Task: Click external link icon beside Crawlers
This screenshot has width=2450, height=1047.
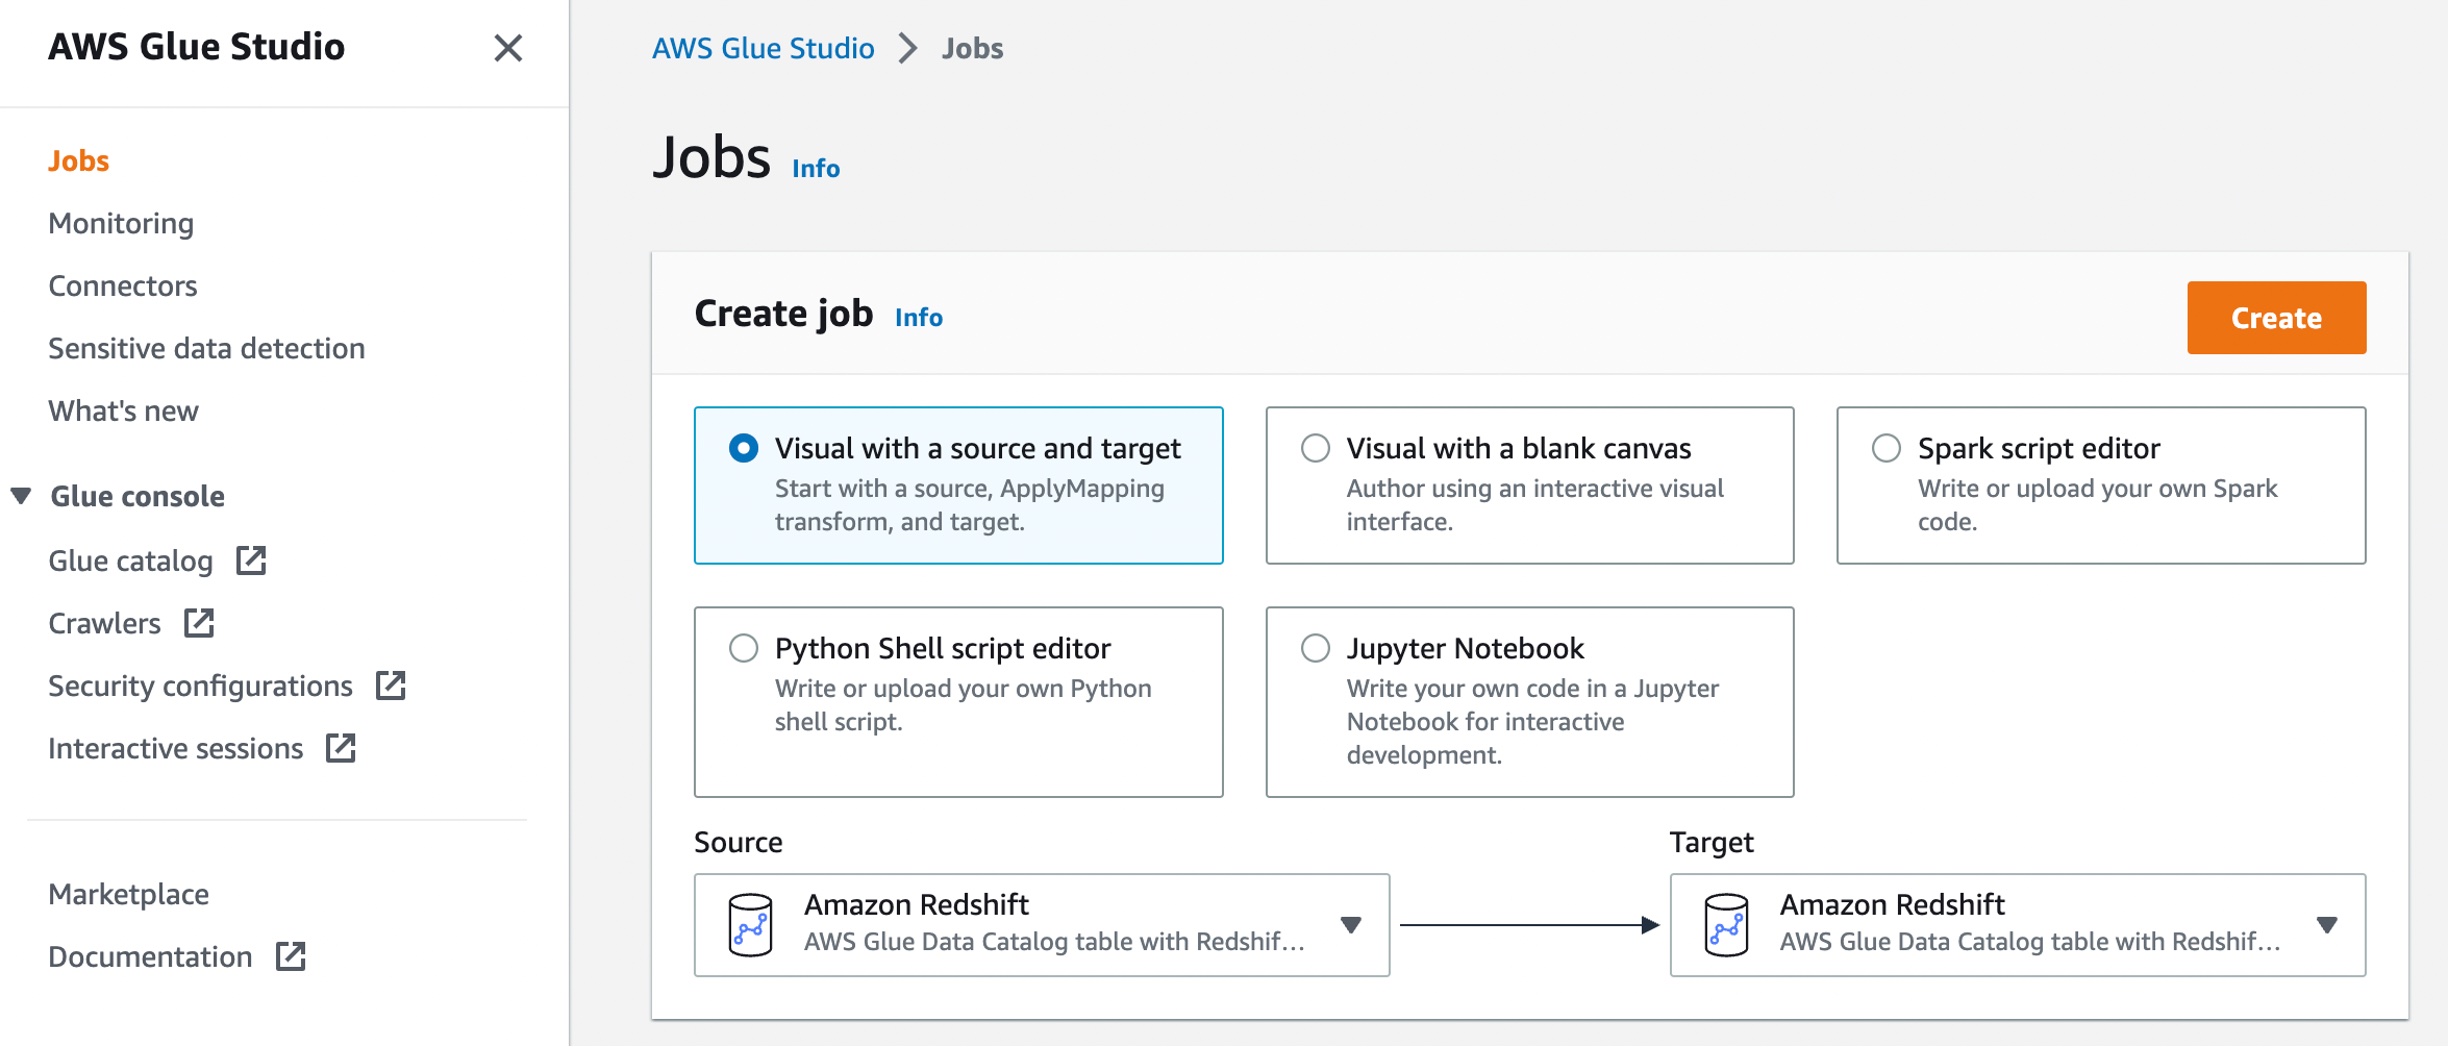Action: tap(199, 623)
